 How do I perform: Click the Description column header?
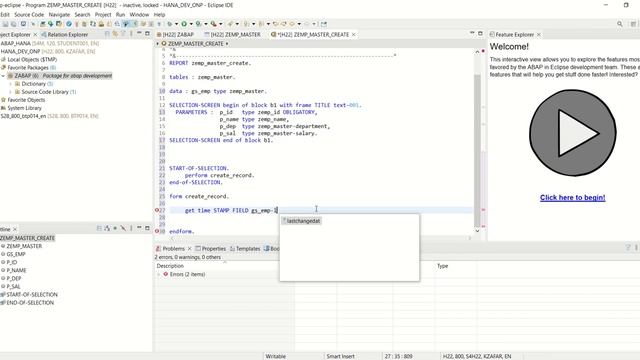pyautogui.click(x=170, y=266)
